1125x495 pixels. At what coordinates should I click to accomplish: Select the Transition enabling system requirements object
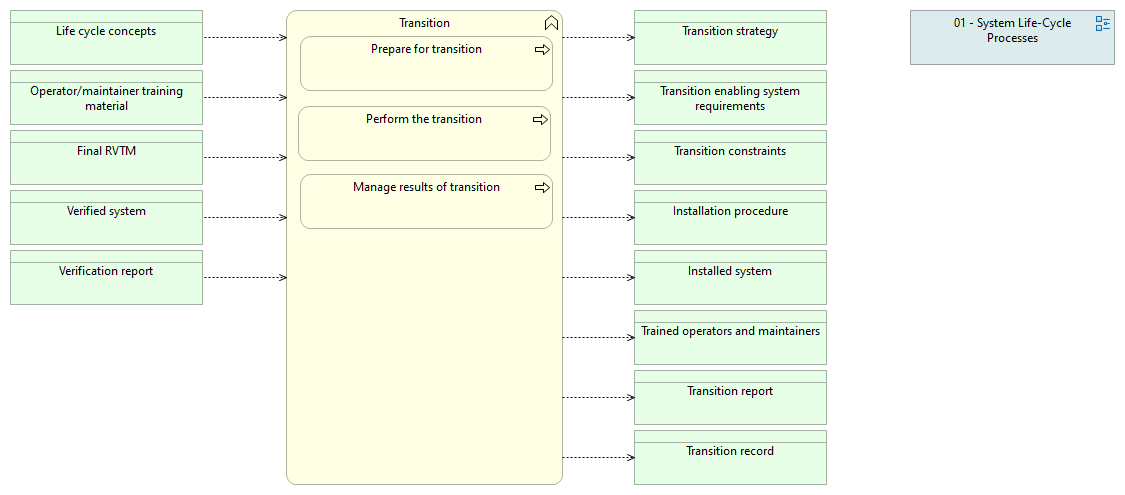coord(730,98)
